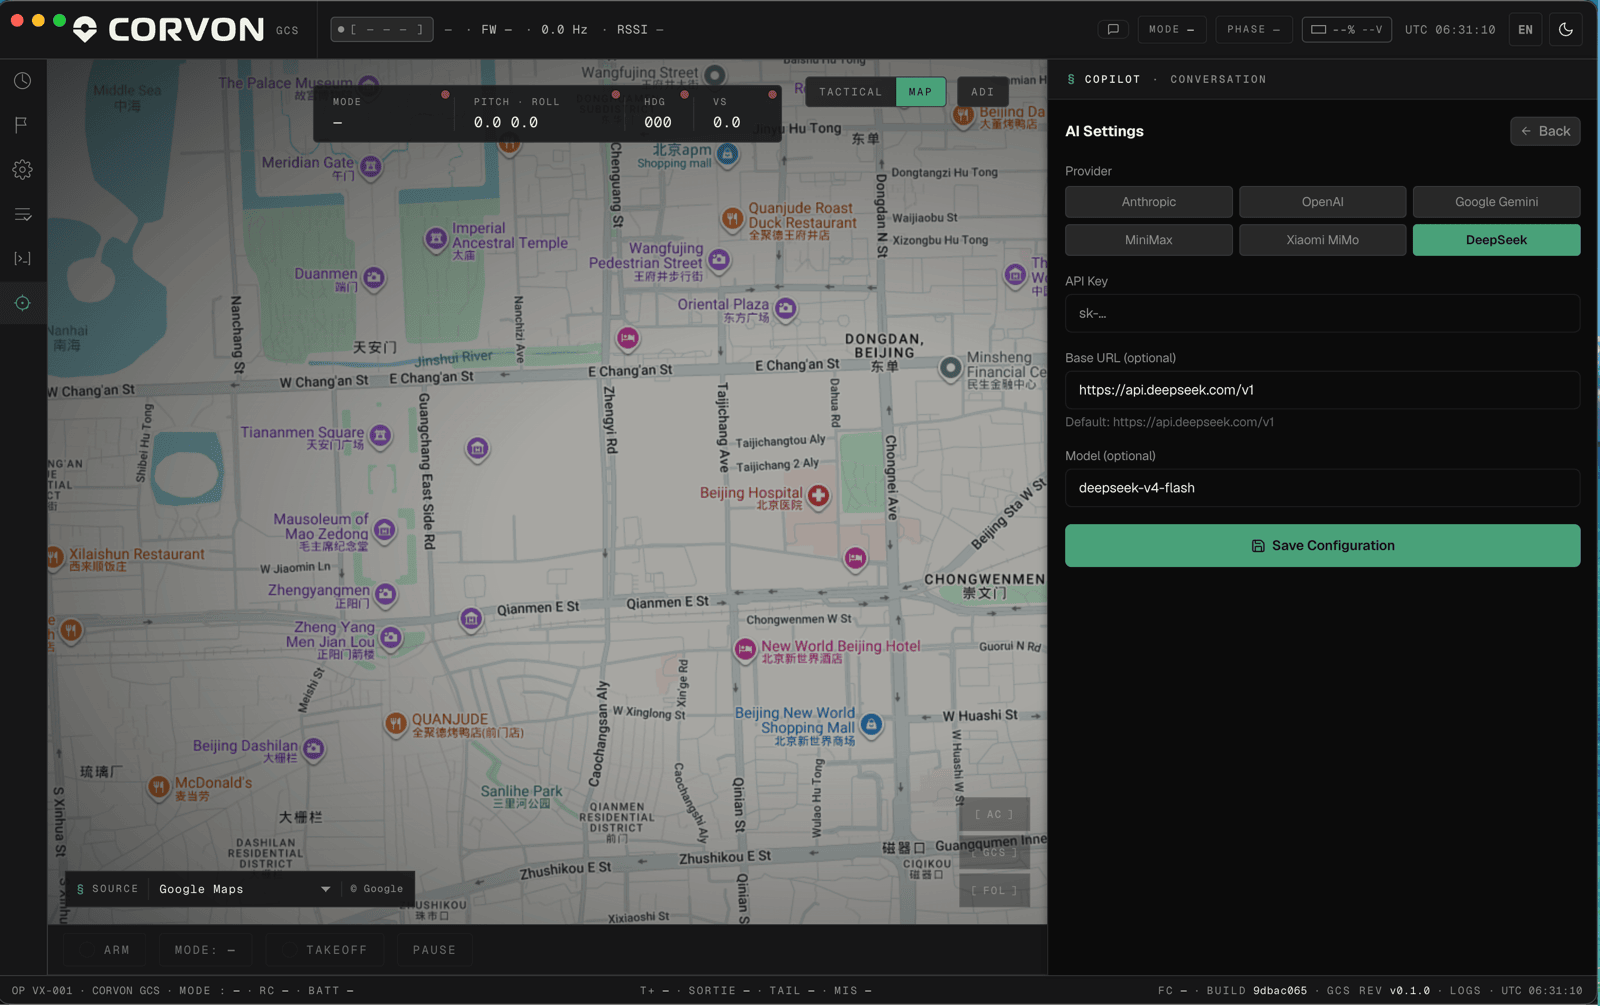
Task: Open the EN language selector
Action: click(1525, 30)
